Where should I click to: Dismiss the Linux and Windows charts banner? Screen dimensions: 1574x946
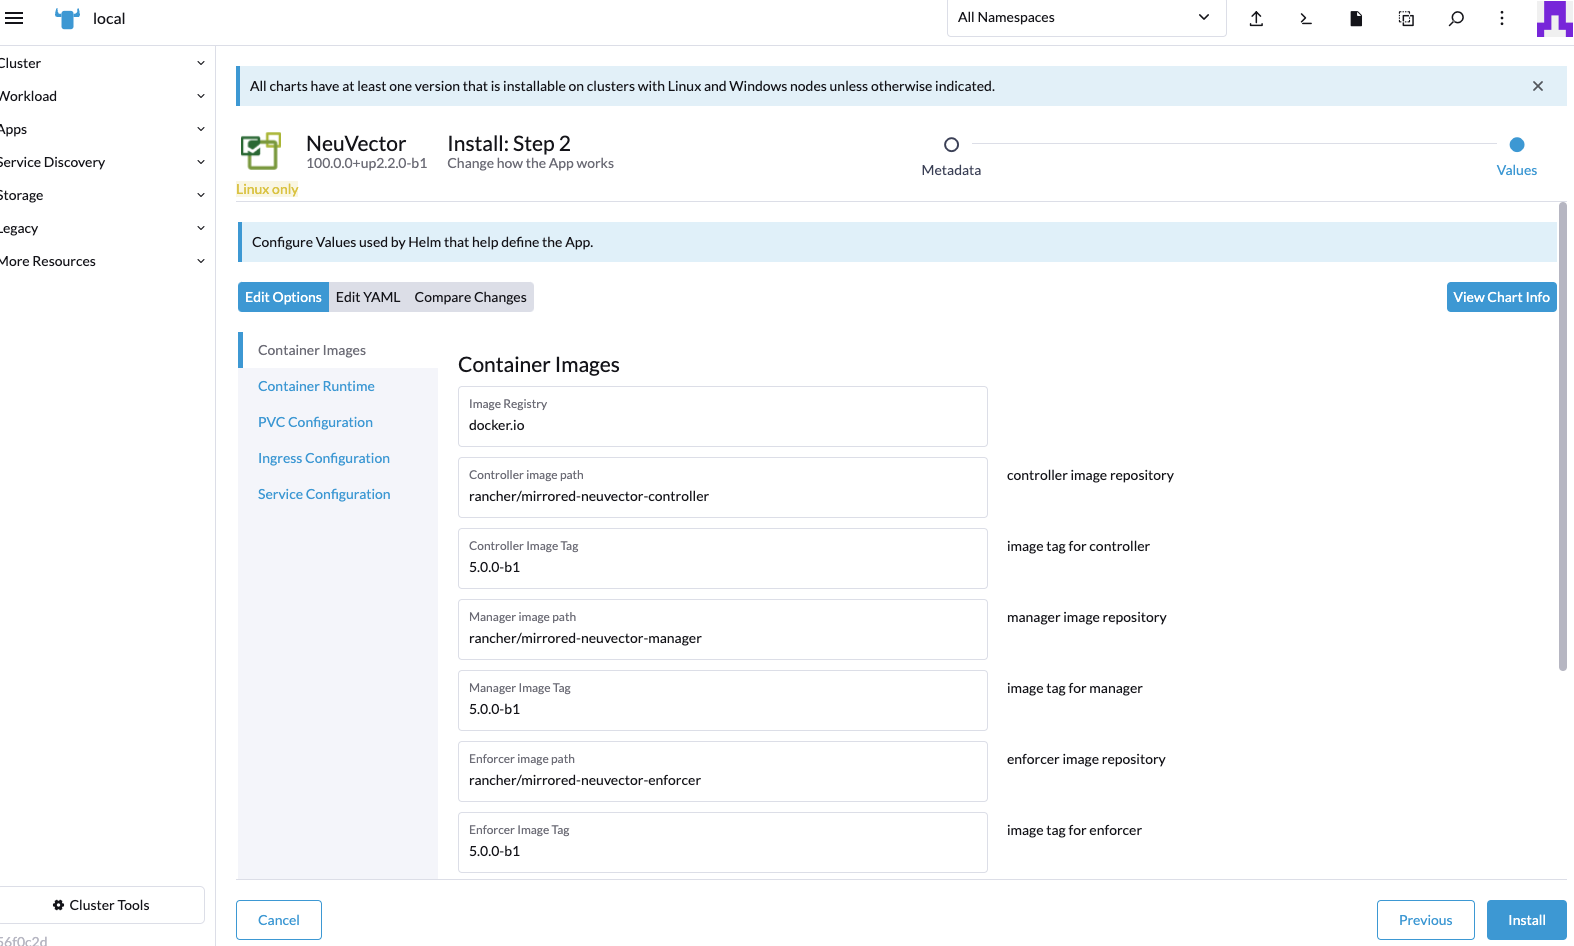pos(1538,86)
